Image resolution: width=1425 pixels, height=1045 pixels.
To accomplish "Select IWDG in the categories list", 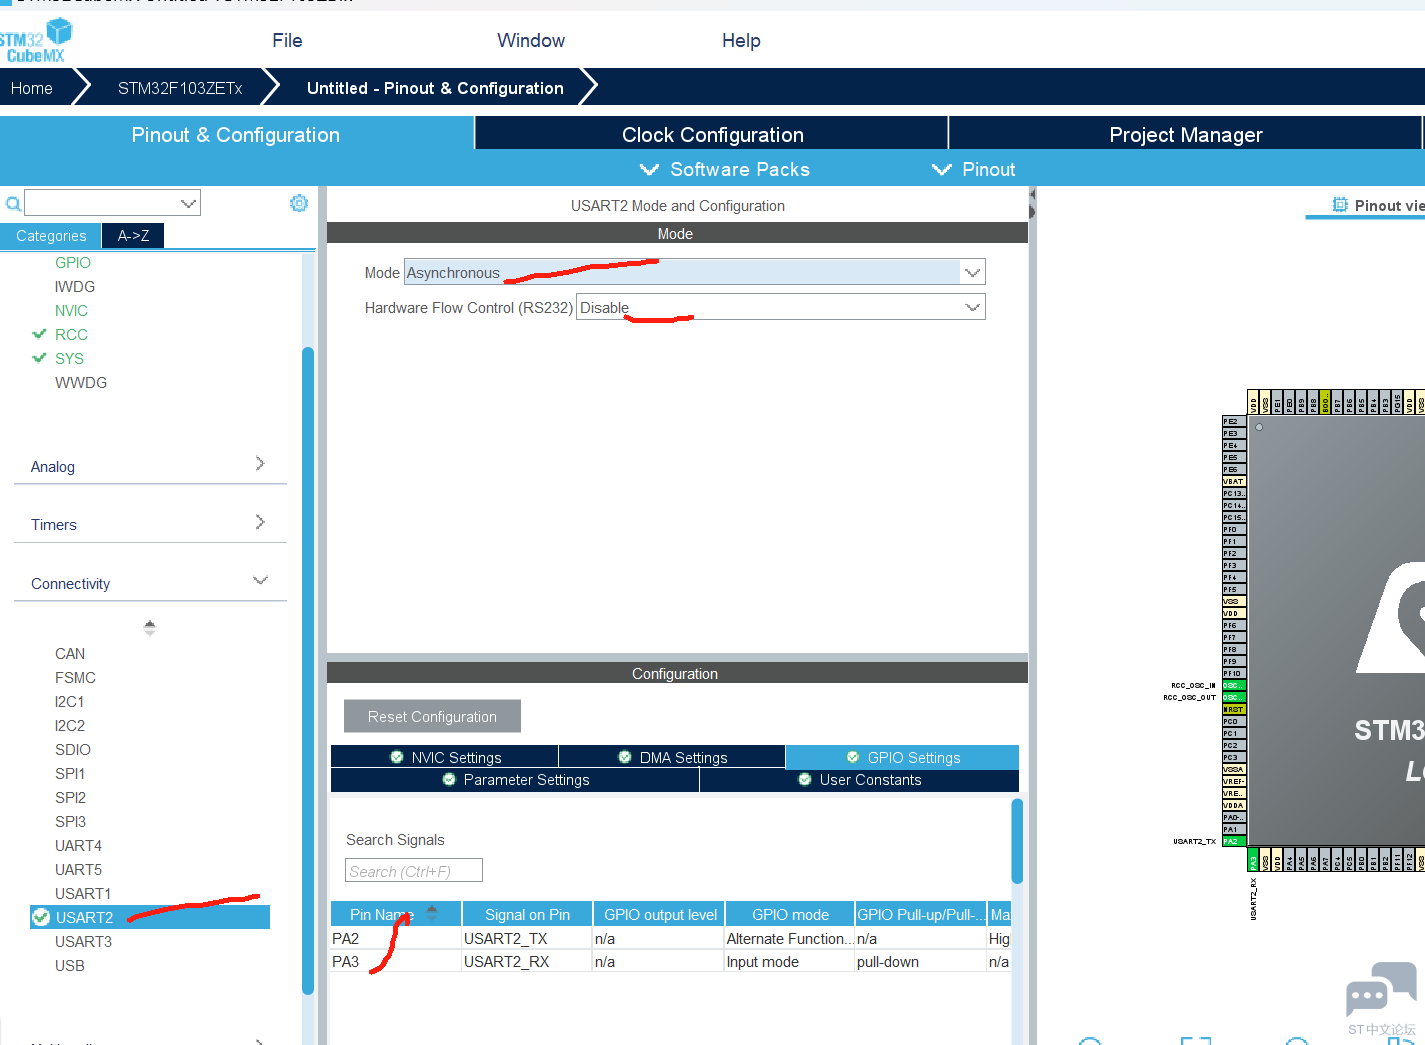I will click(75, 286).
